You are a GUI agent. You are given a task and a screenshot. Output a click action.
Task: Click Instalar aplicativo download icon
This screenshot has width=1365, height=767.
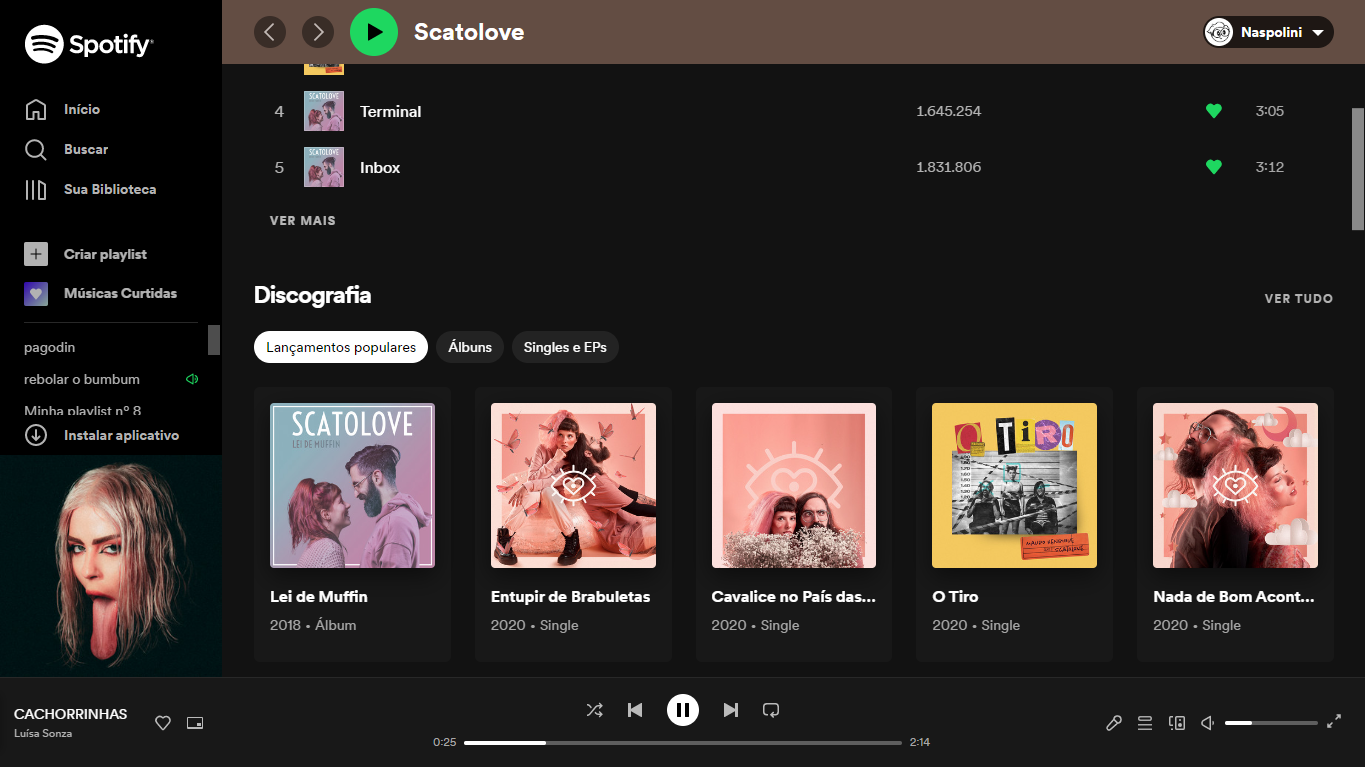coord(36,435)
